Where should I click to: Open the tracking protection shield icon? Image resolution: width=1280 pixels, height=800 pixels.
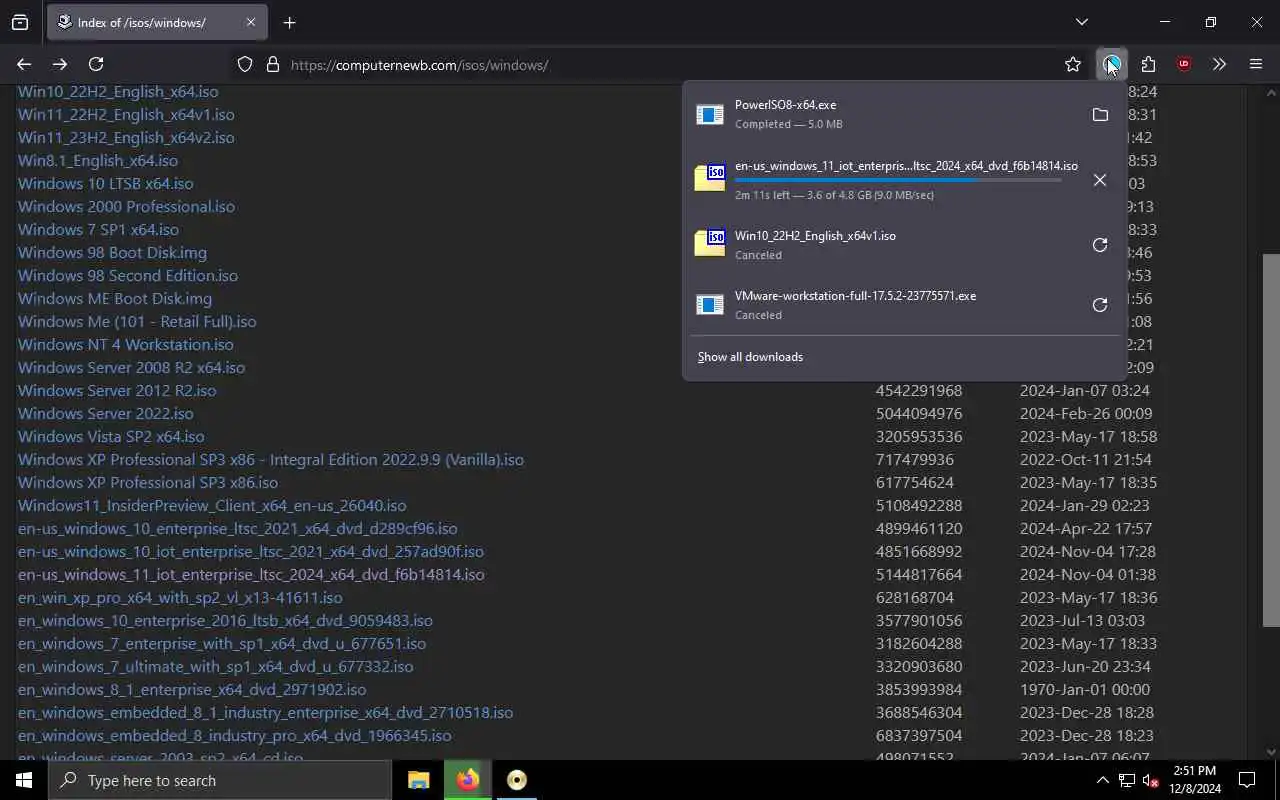pyautogui.click(x=245, y=64)
